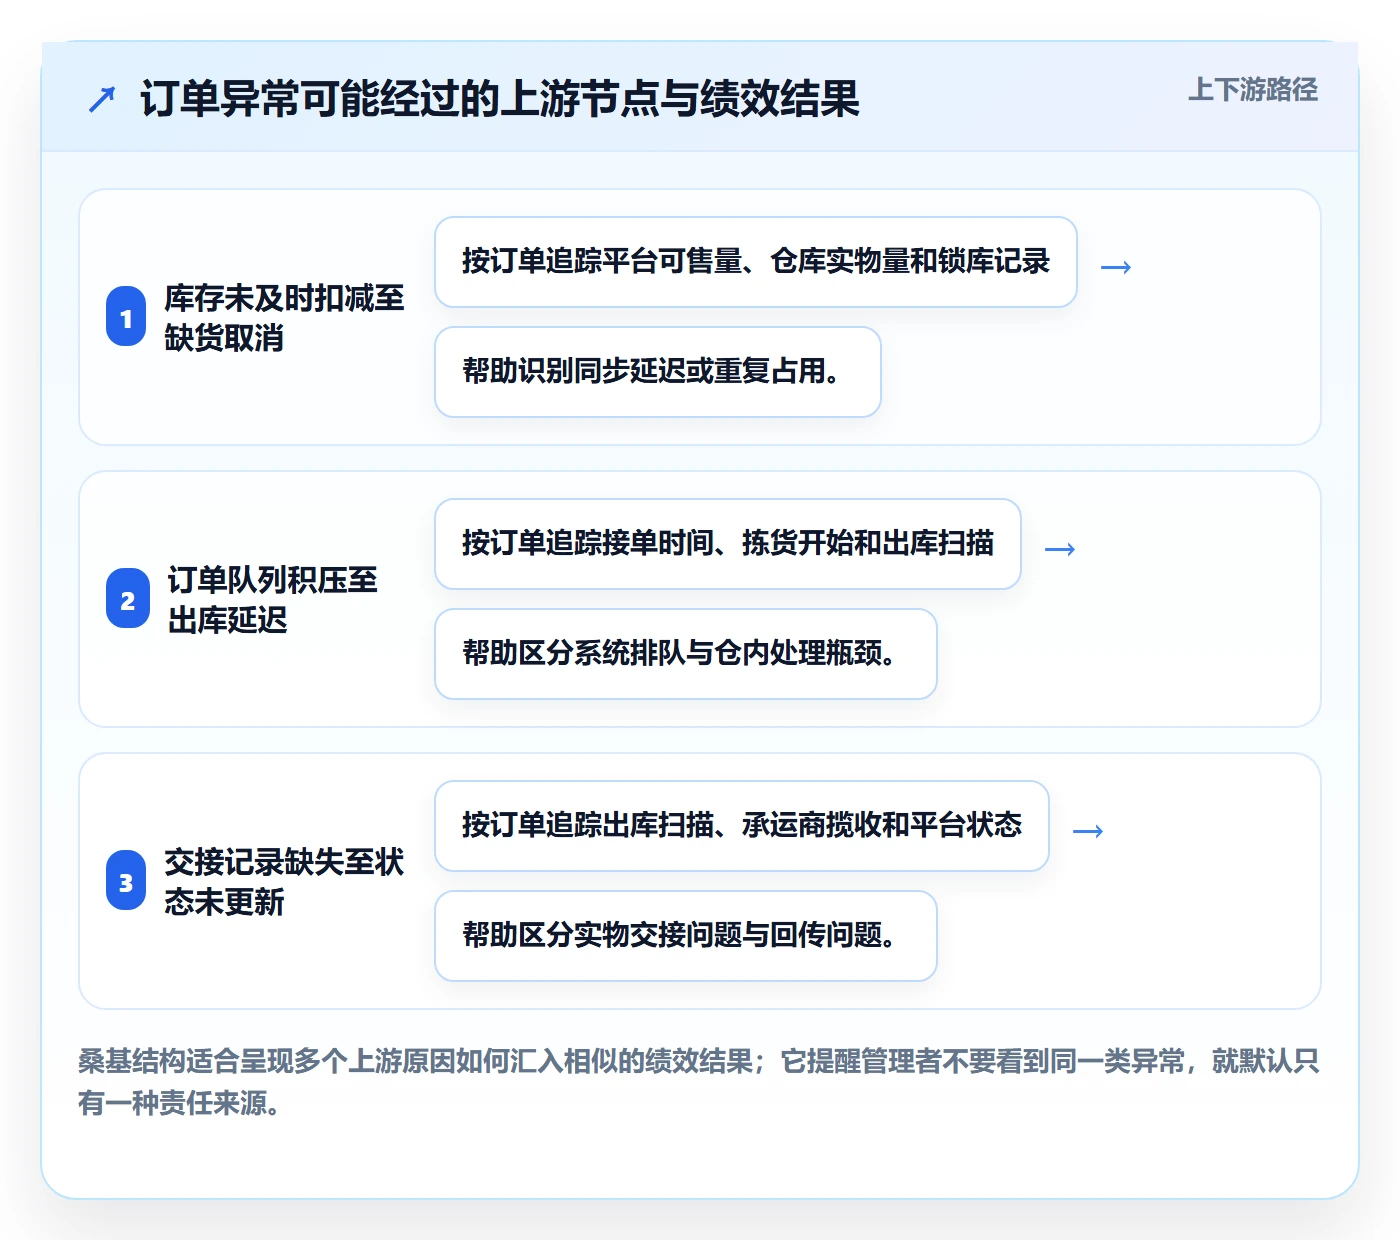
Task: Select the 交接记录缺失至状态未更新 heading
Action: coord(284,882)
